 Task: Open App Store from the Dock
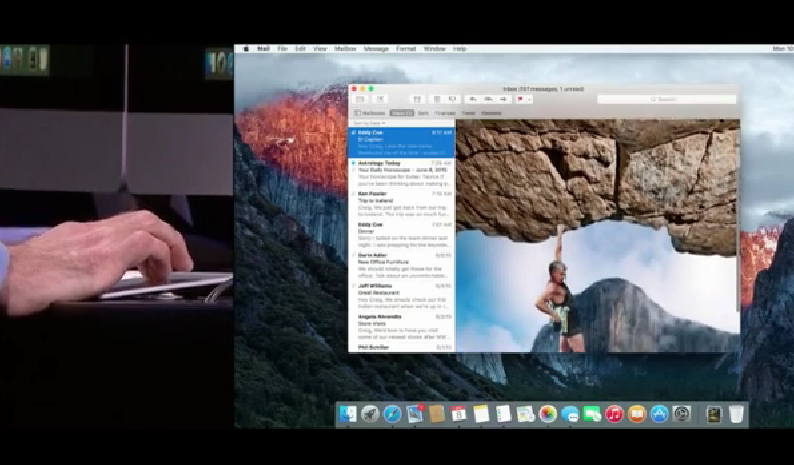tap(659, 414)
